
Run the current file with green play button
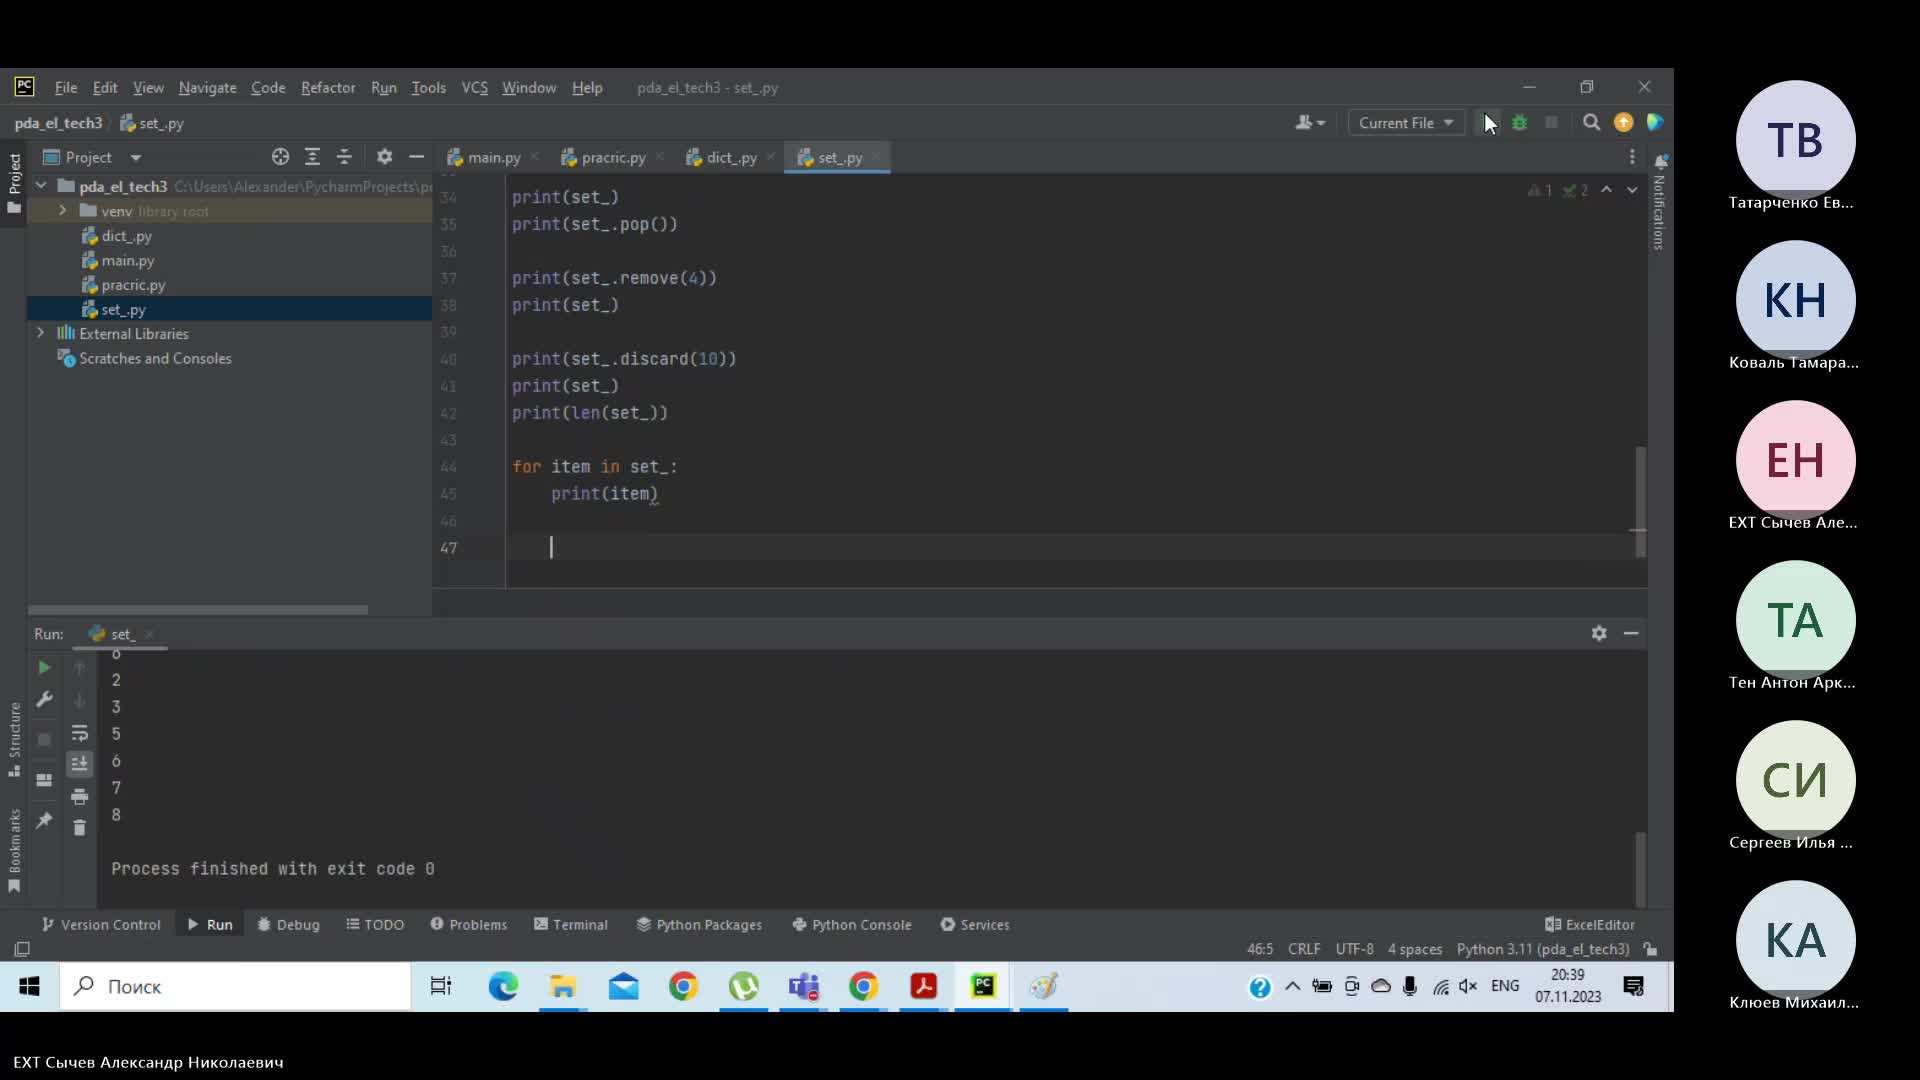tap(1487, 122)
